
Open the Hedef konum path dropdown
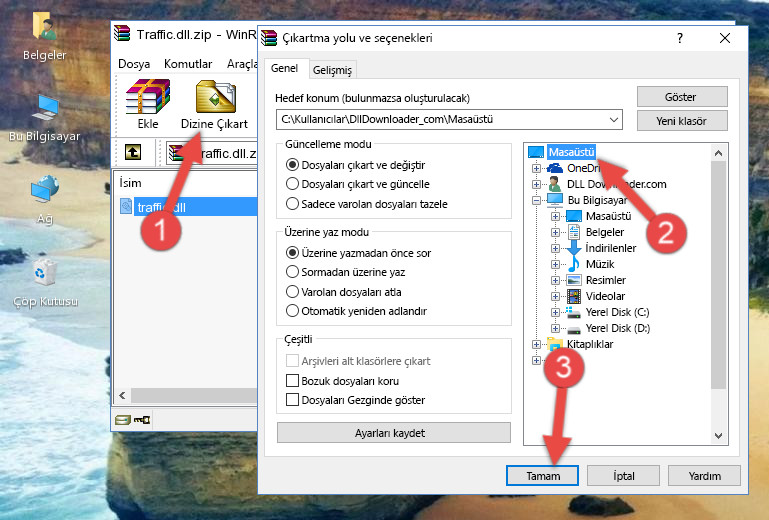[614, 120]
